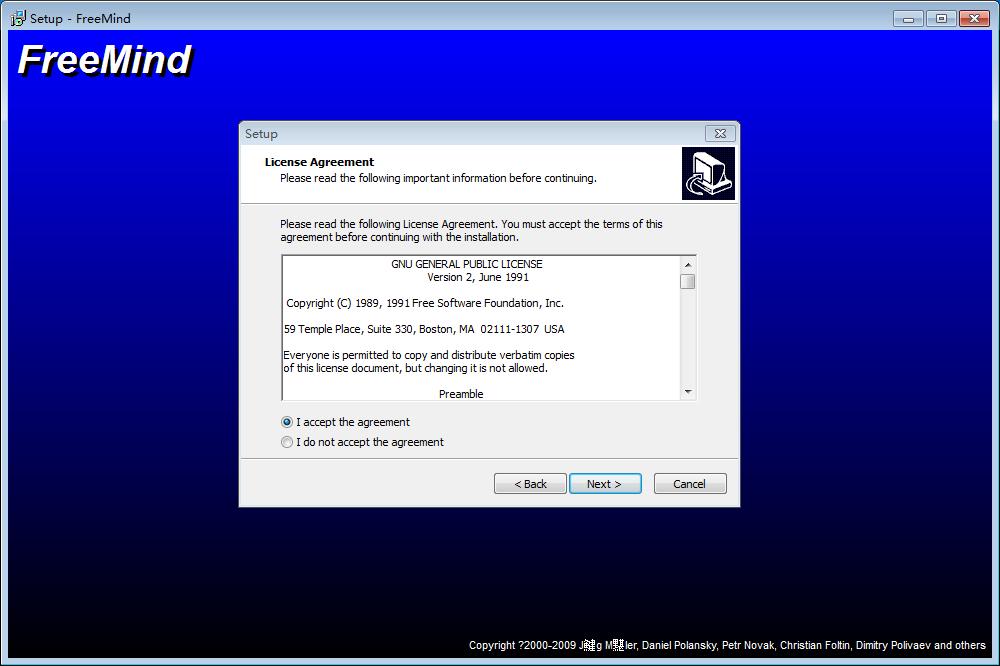Go back with the < Back button

coord(530,484)
